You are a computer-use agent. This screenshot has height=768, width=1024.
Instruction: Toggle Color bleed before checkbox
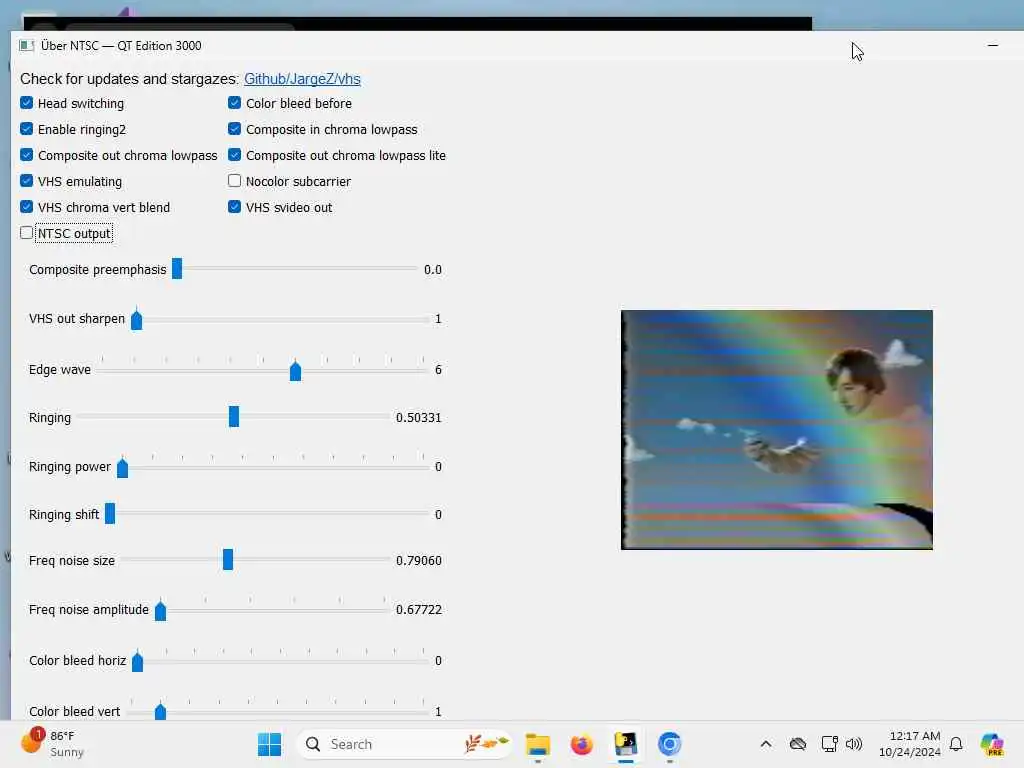click(234, 103)
